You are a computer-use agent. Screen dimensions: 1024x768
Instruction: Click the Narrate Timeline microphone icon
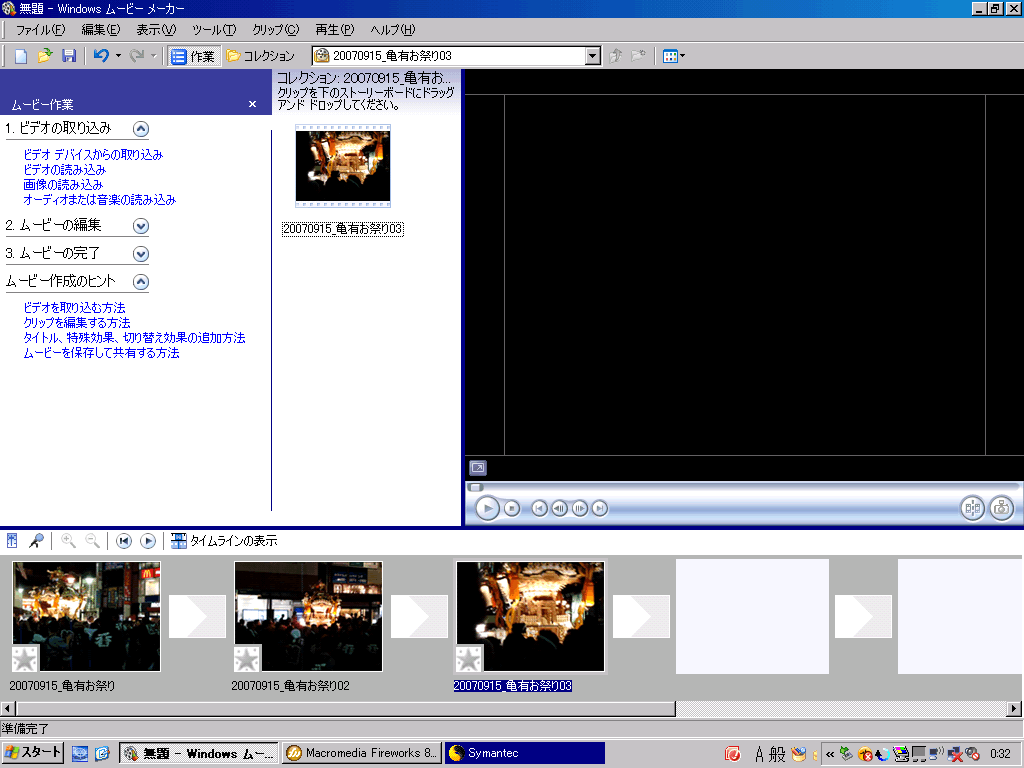coord(36,541)
